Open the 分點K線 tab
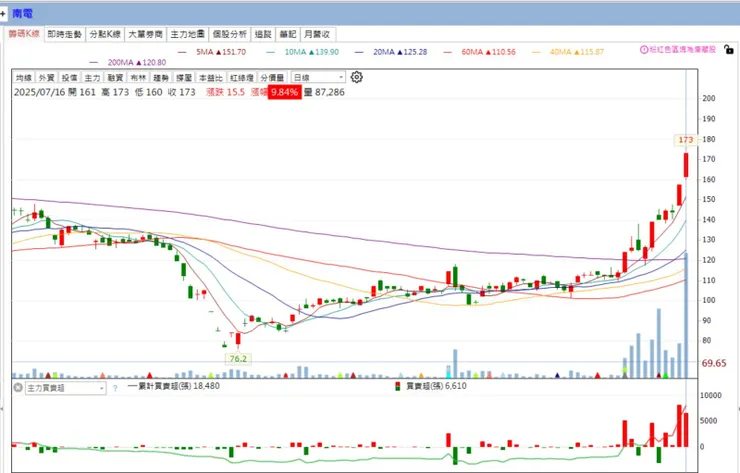The width and height of the screenshot is (740, 473). pos(105,34)
